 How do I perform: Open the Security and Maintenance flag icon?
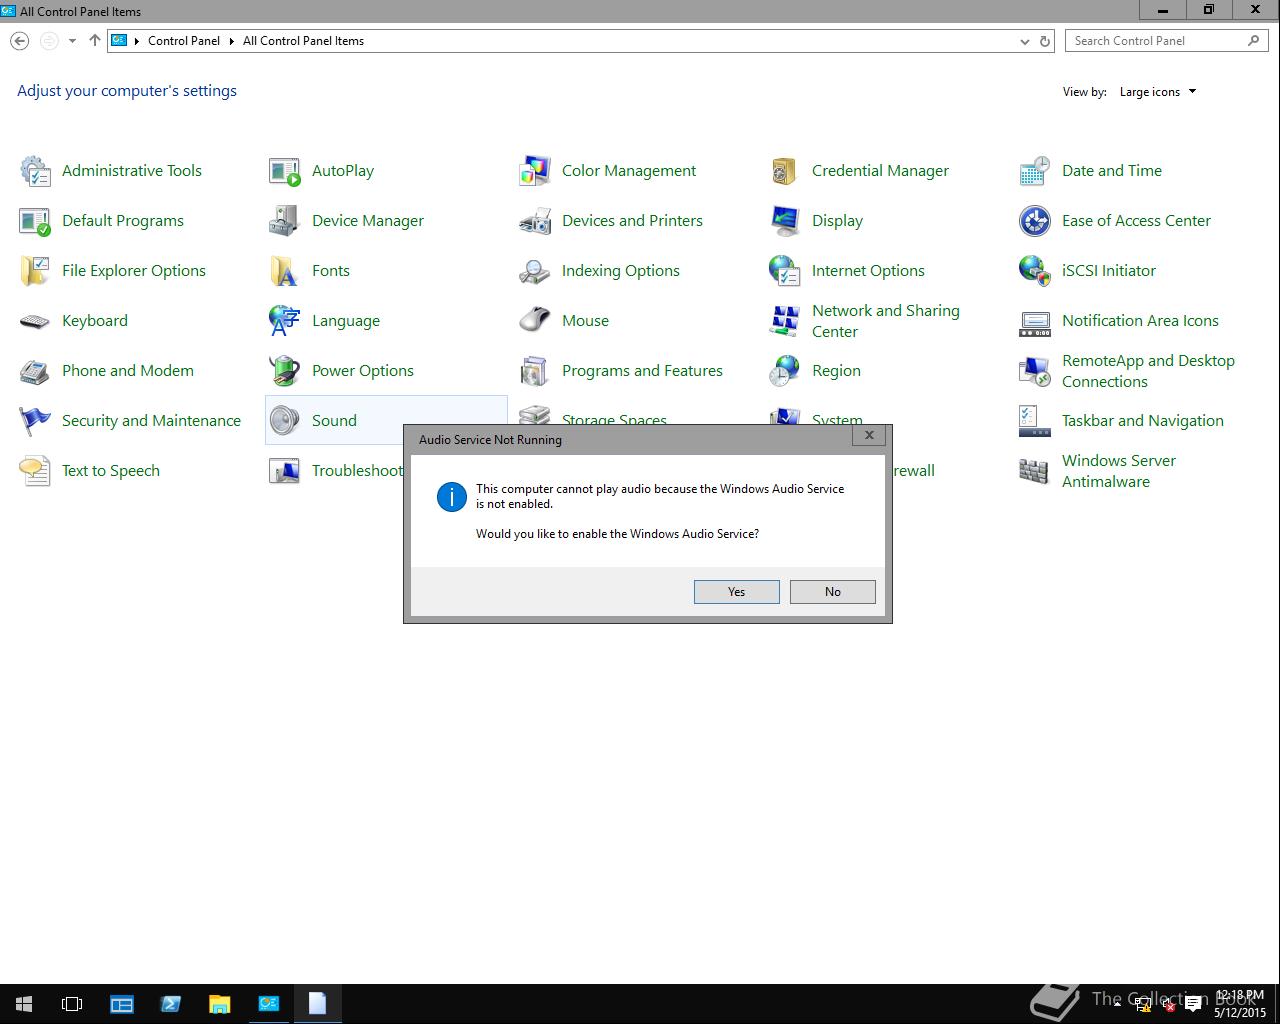click(35, 421)
